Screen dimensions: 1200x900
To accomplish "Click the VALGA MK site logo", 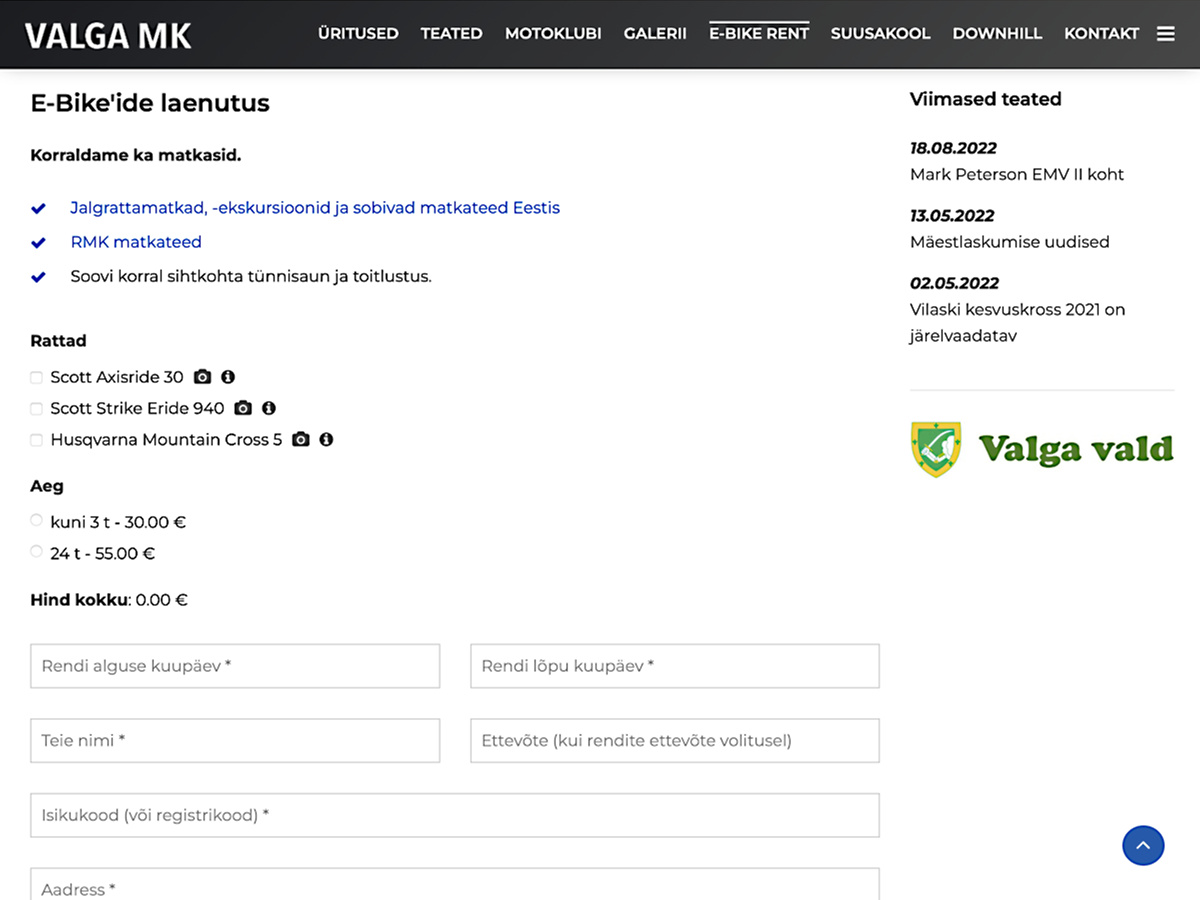I will (x=108, y=36).
